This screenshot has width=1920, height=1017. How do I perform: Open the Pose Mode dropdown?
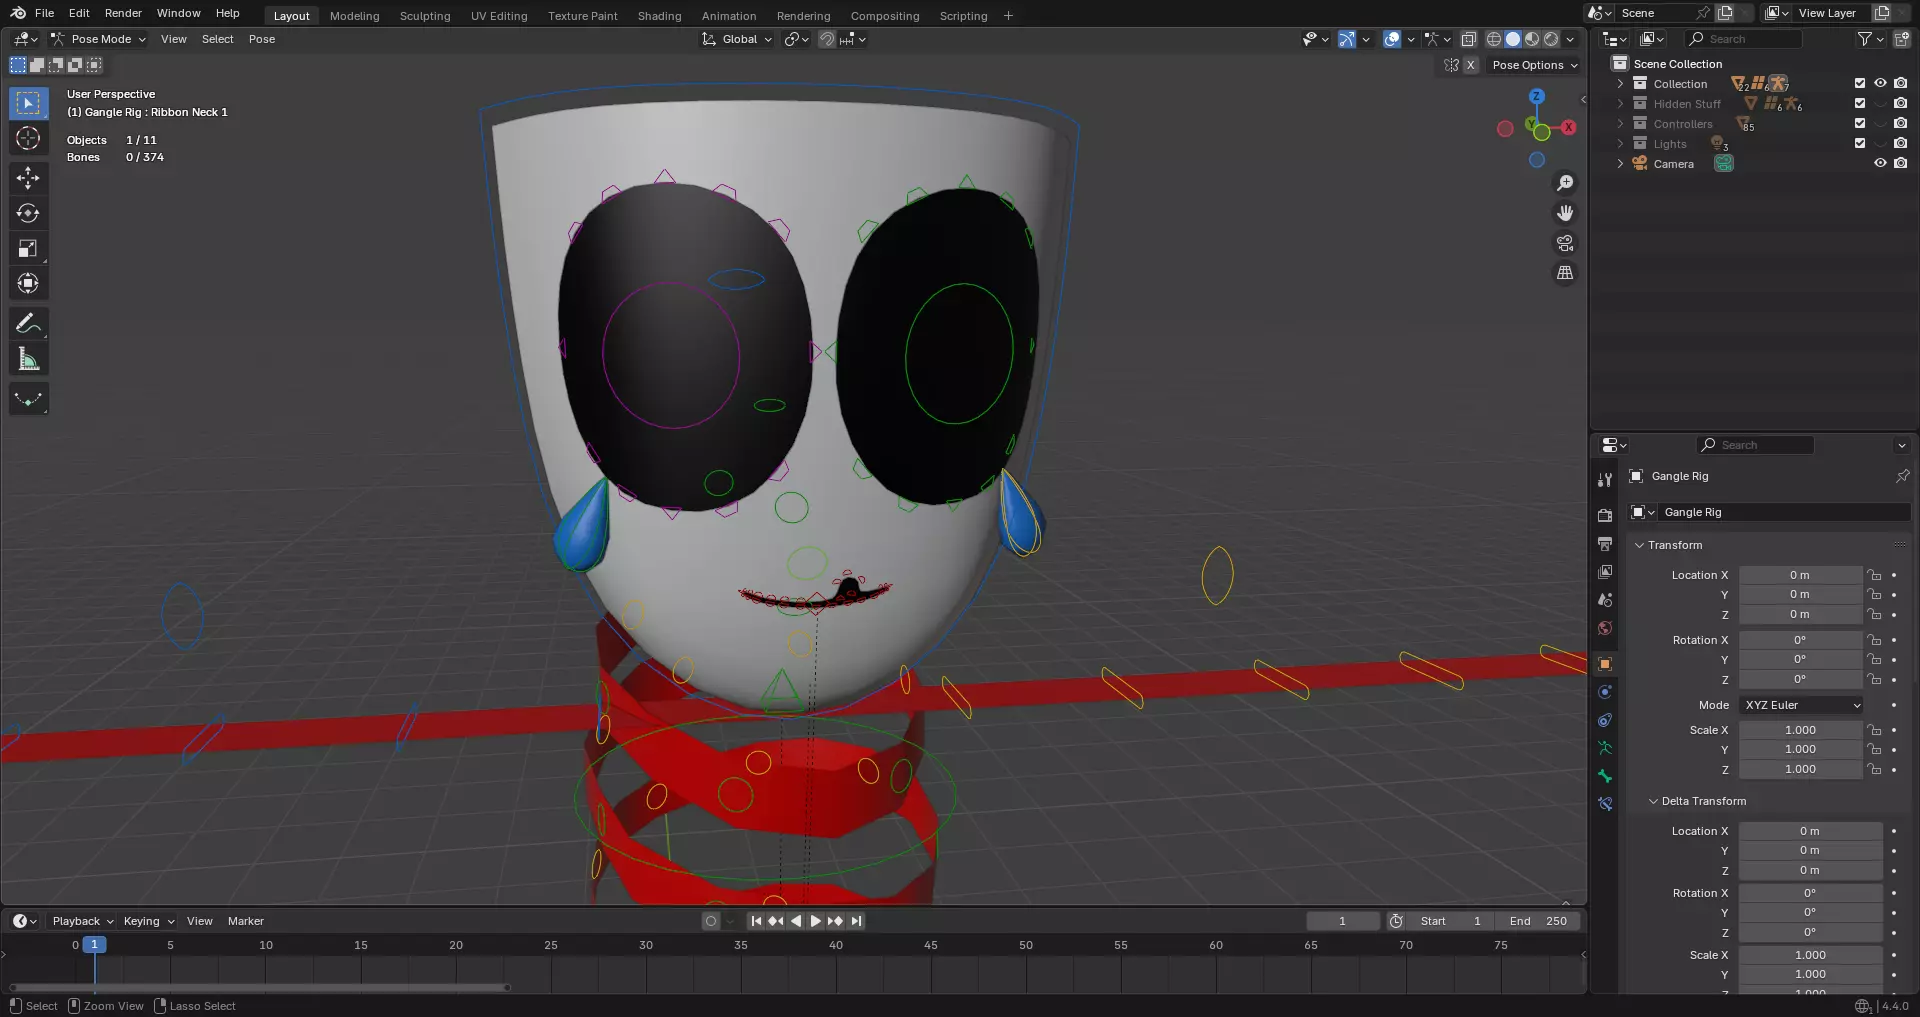(98, 39)
